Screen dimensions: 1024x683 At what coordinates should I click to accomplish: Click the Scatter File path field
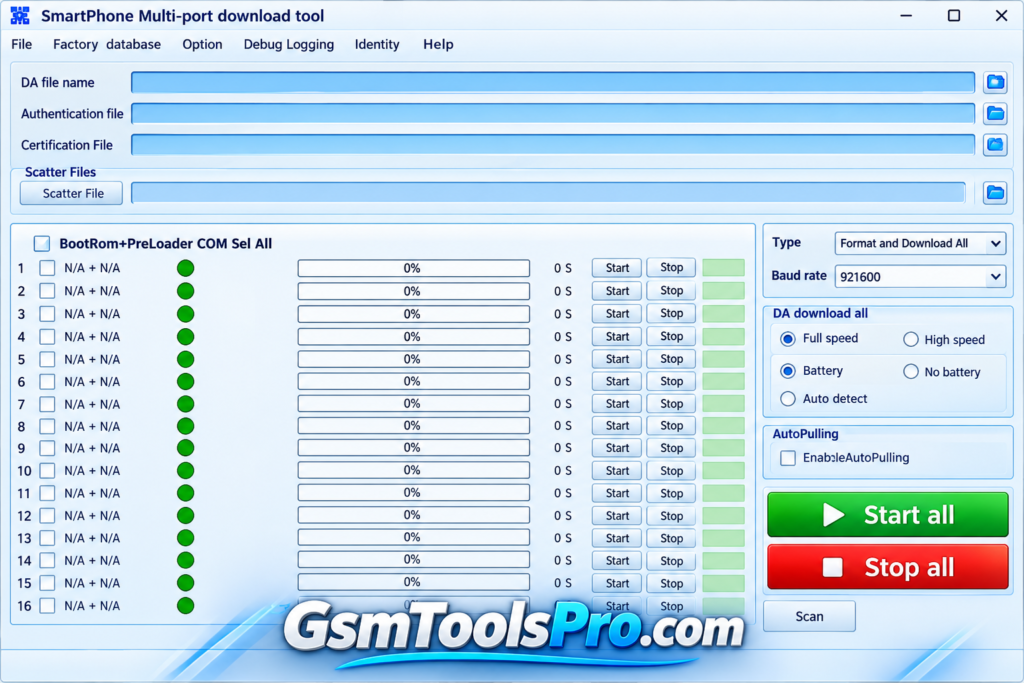[x=549, y=193]
